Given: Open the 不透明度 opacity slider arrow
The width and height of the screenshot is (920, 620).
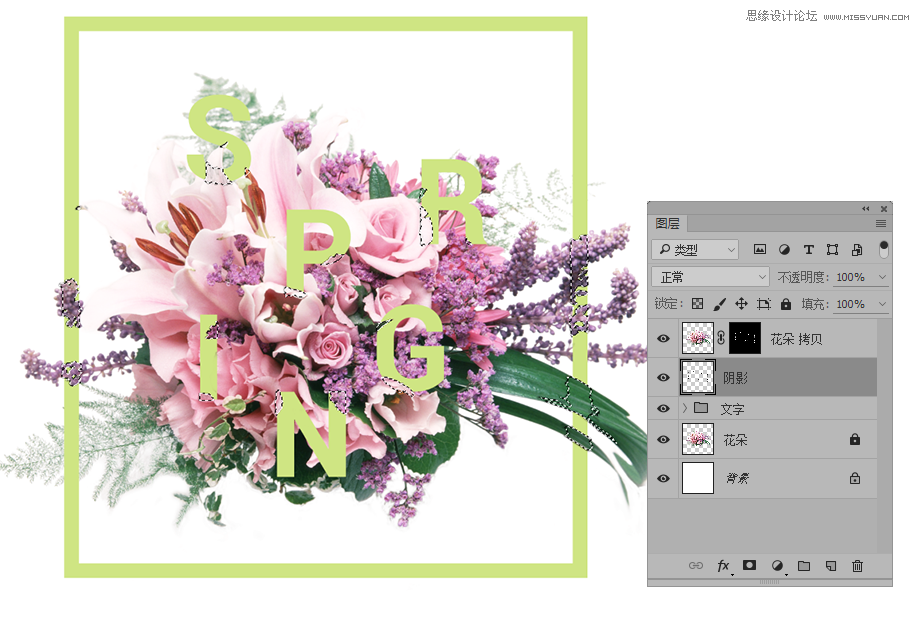Looking at the screenshot, I should coord(882,276).
